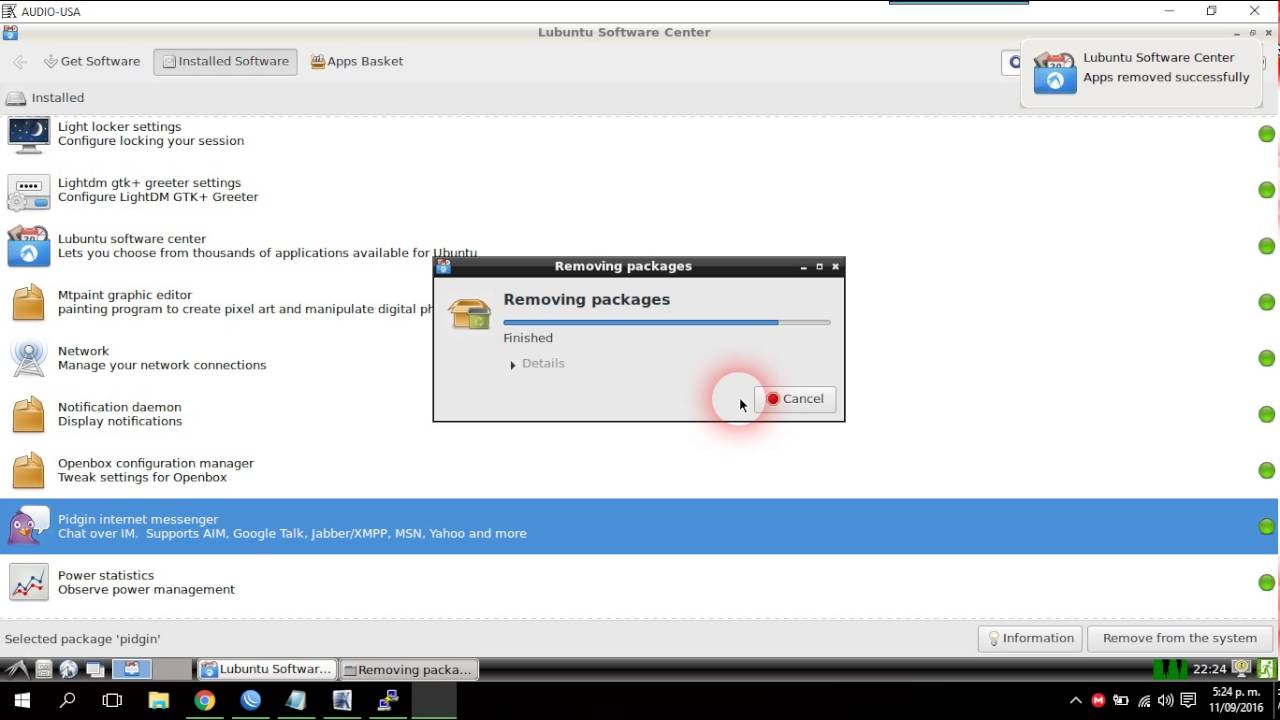
Task: Click green status dot for Pidgin internet messenger
Action: [1266, 526]
